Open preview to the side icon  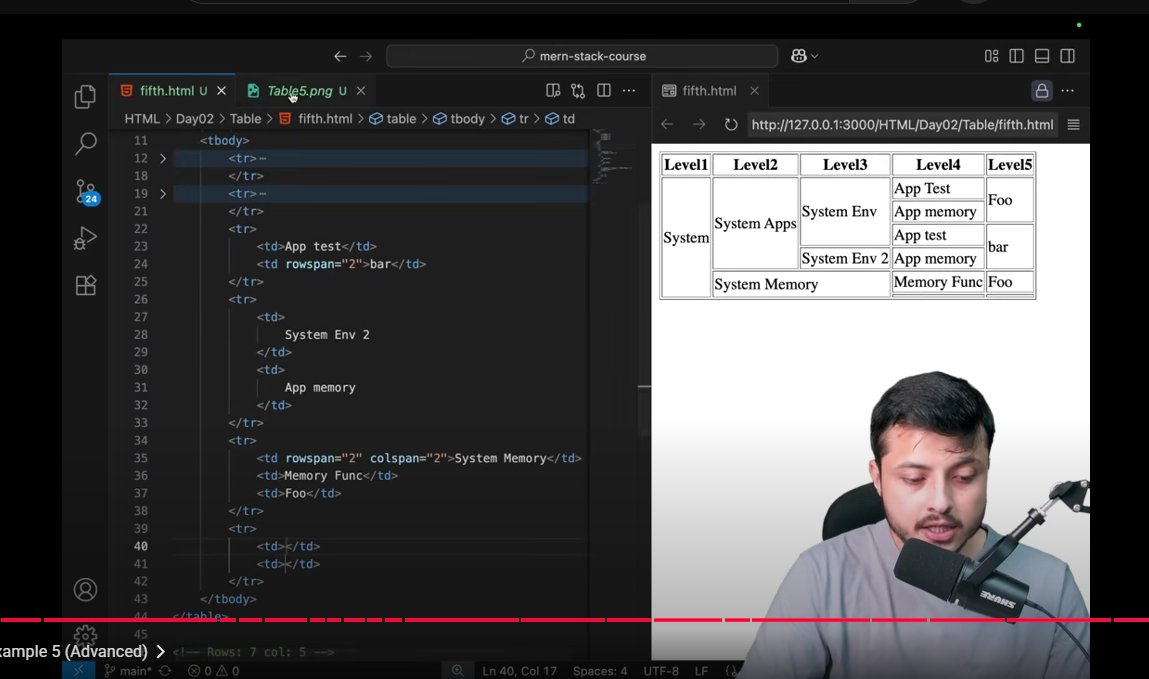pos(553,90)
